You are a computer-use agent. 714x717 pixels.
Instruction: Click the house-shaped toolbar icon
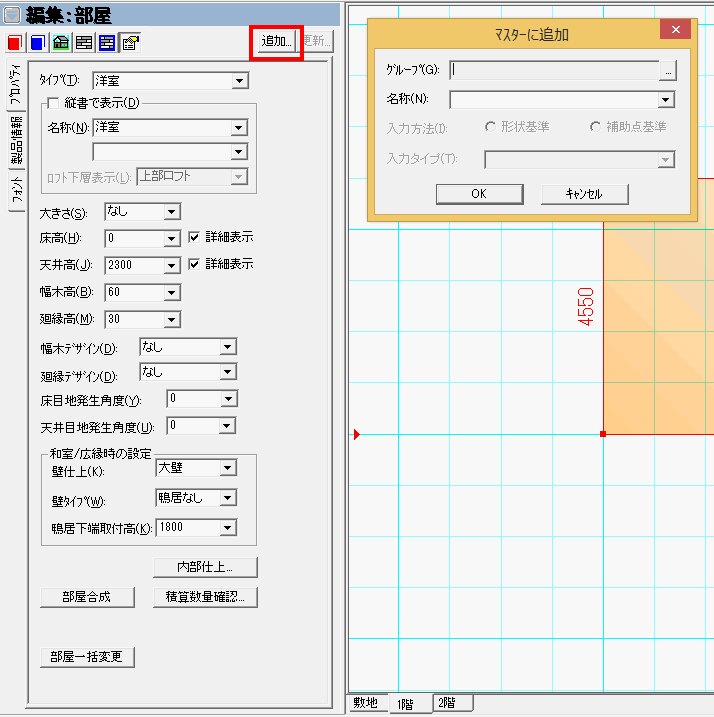(x=61, y=43)
